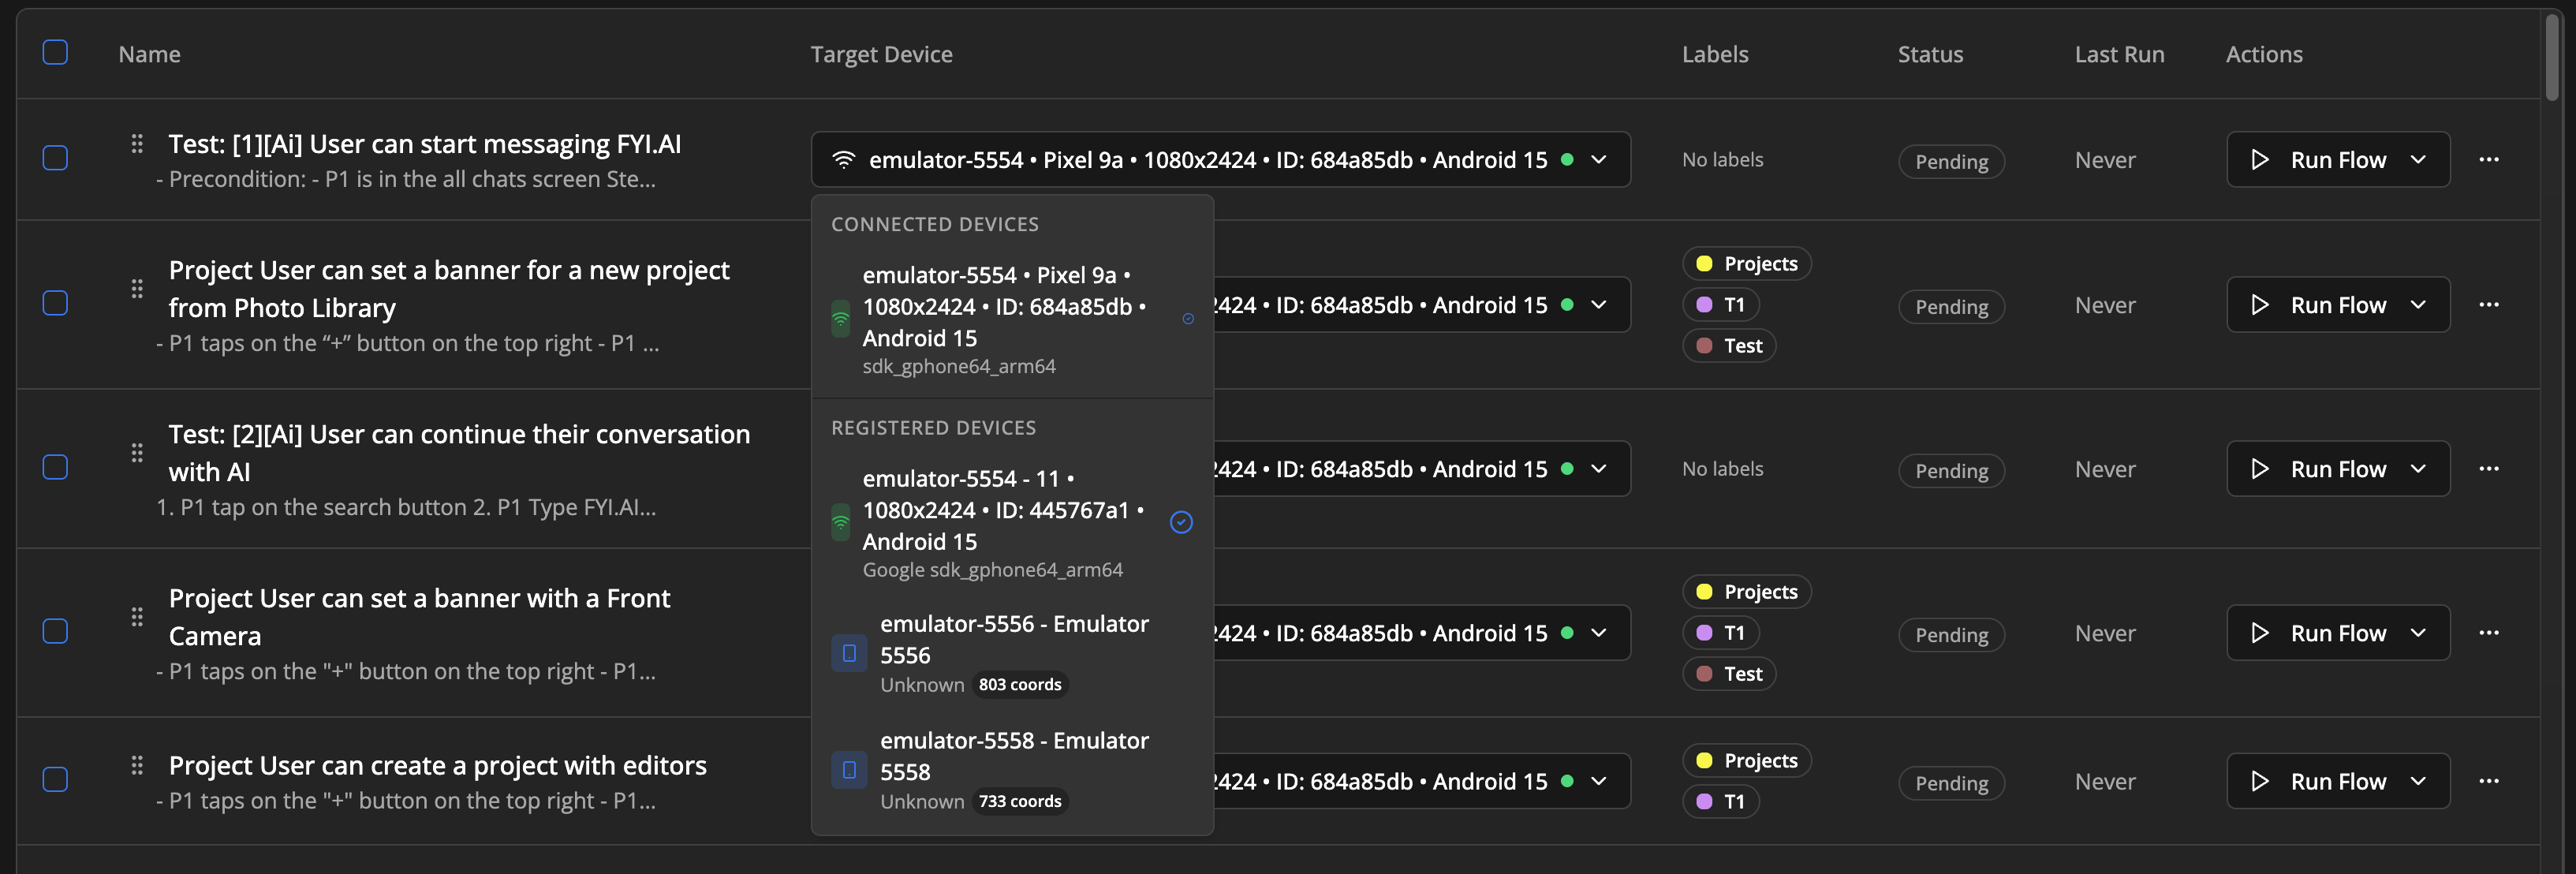The height and width of the screenshot is (874, 2576).
Task: Click the wifi icon in the first row's device selector
Action: click(844, 160)
